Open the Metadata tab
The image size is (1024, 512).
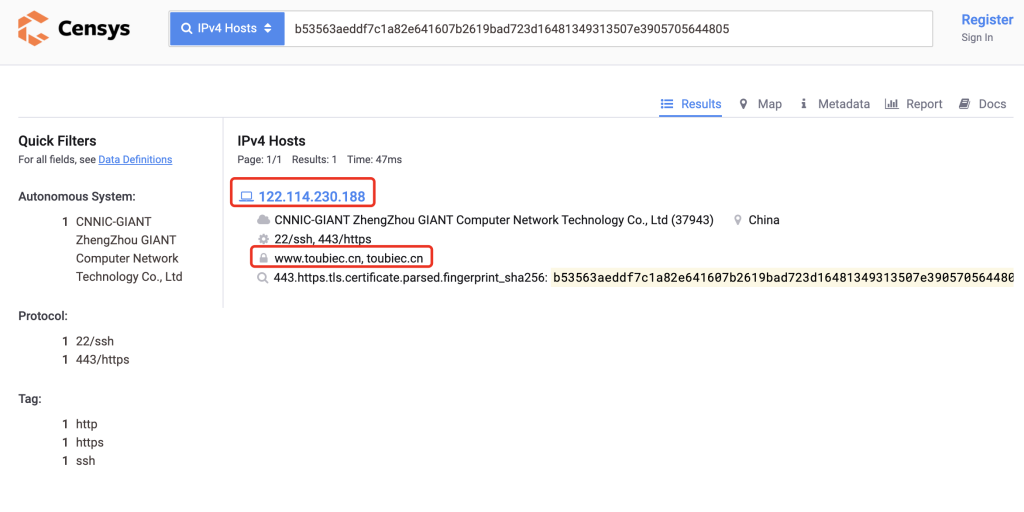click(x=835, y=104)
